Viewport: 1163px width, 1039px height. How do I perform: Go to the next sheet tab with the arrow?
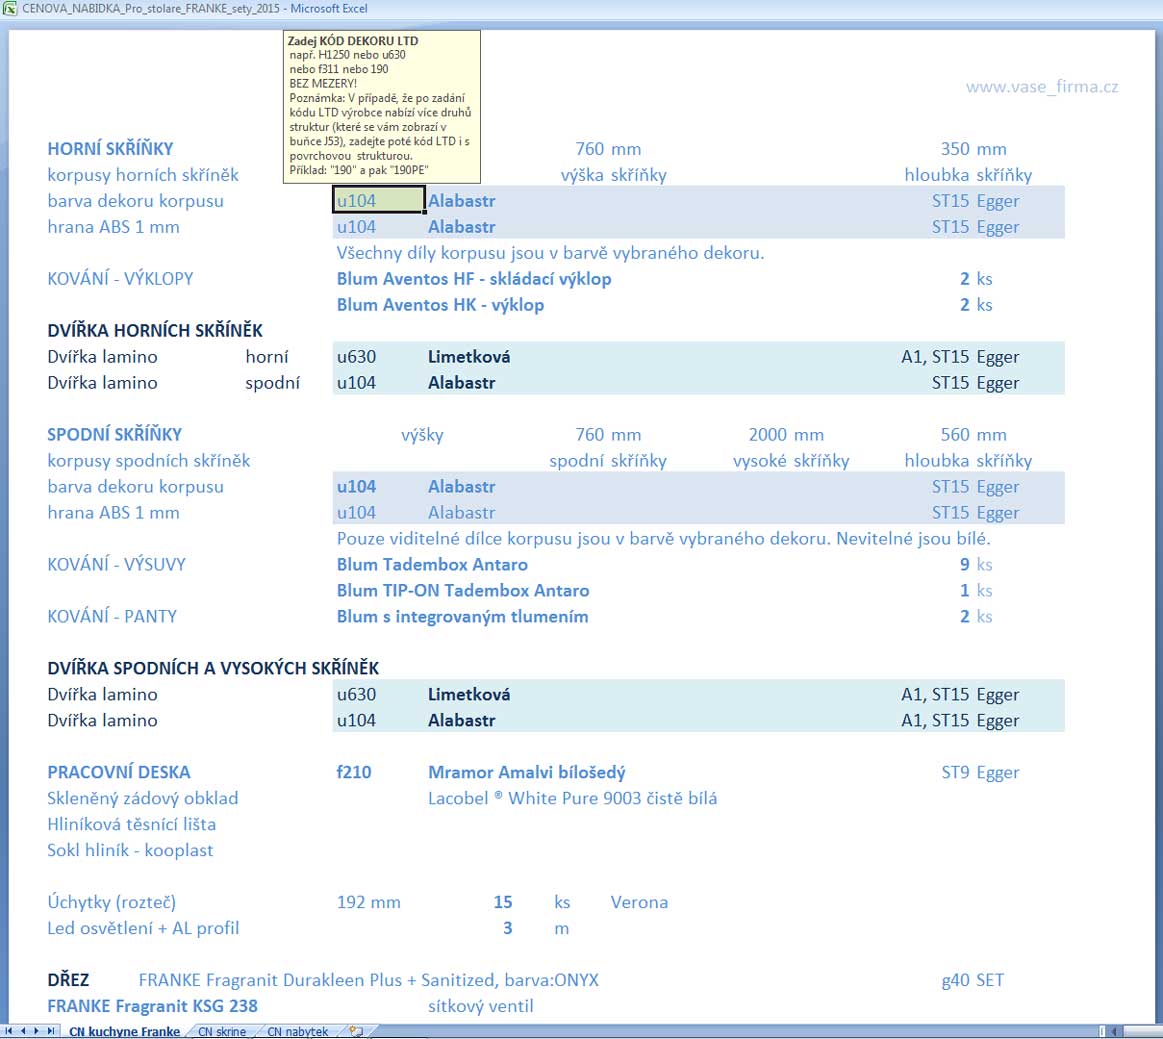(36, 1031)
